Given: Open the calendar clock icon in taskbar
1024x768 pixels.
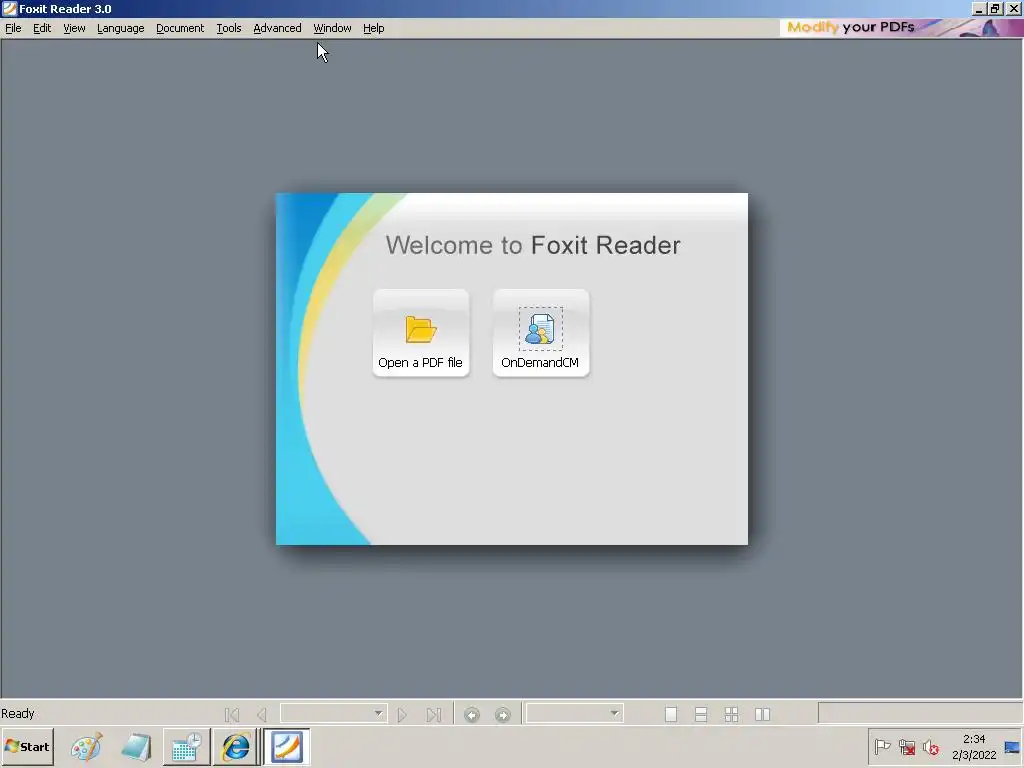Looking at the screenshot, I should point(187,747).
